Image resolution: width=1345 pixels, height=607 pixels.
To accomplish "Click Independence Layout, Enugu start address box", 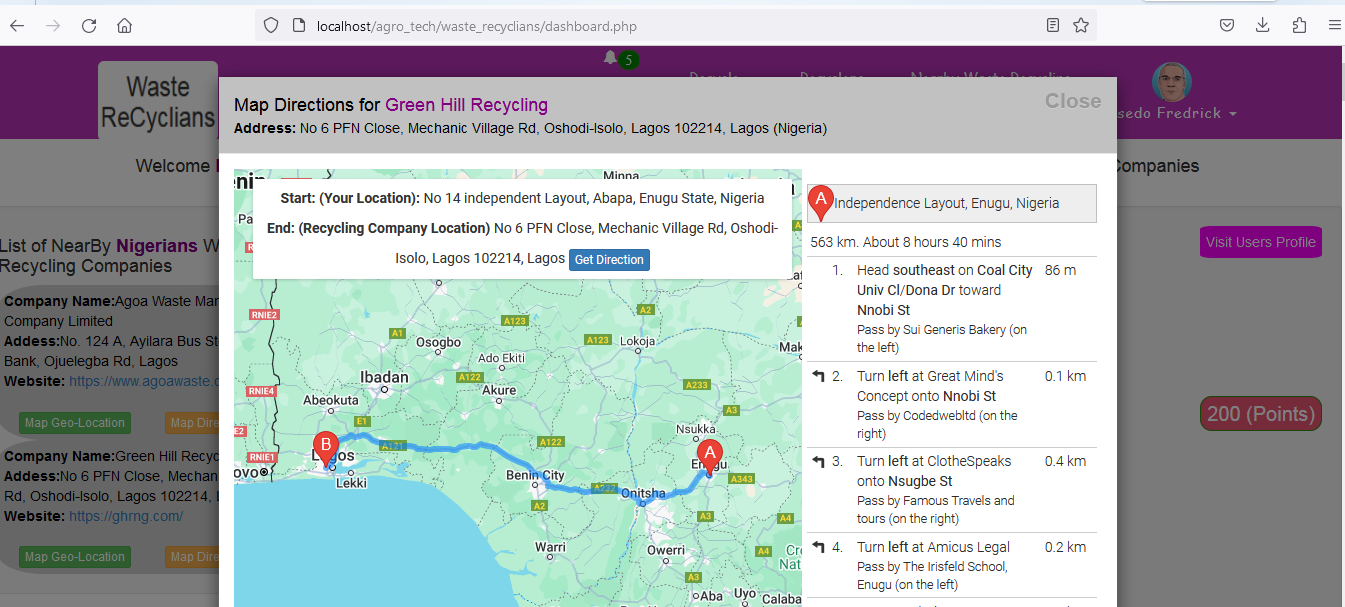I will [952, 203].
